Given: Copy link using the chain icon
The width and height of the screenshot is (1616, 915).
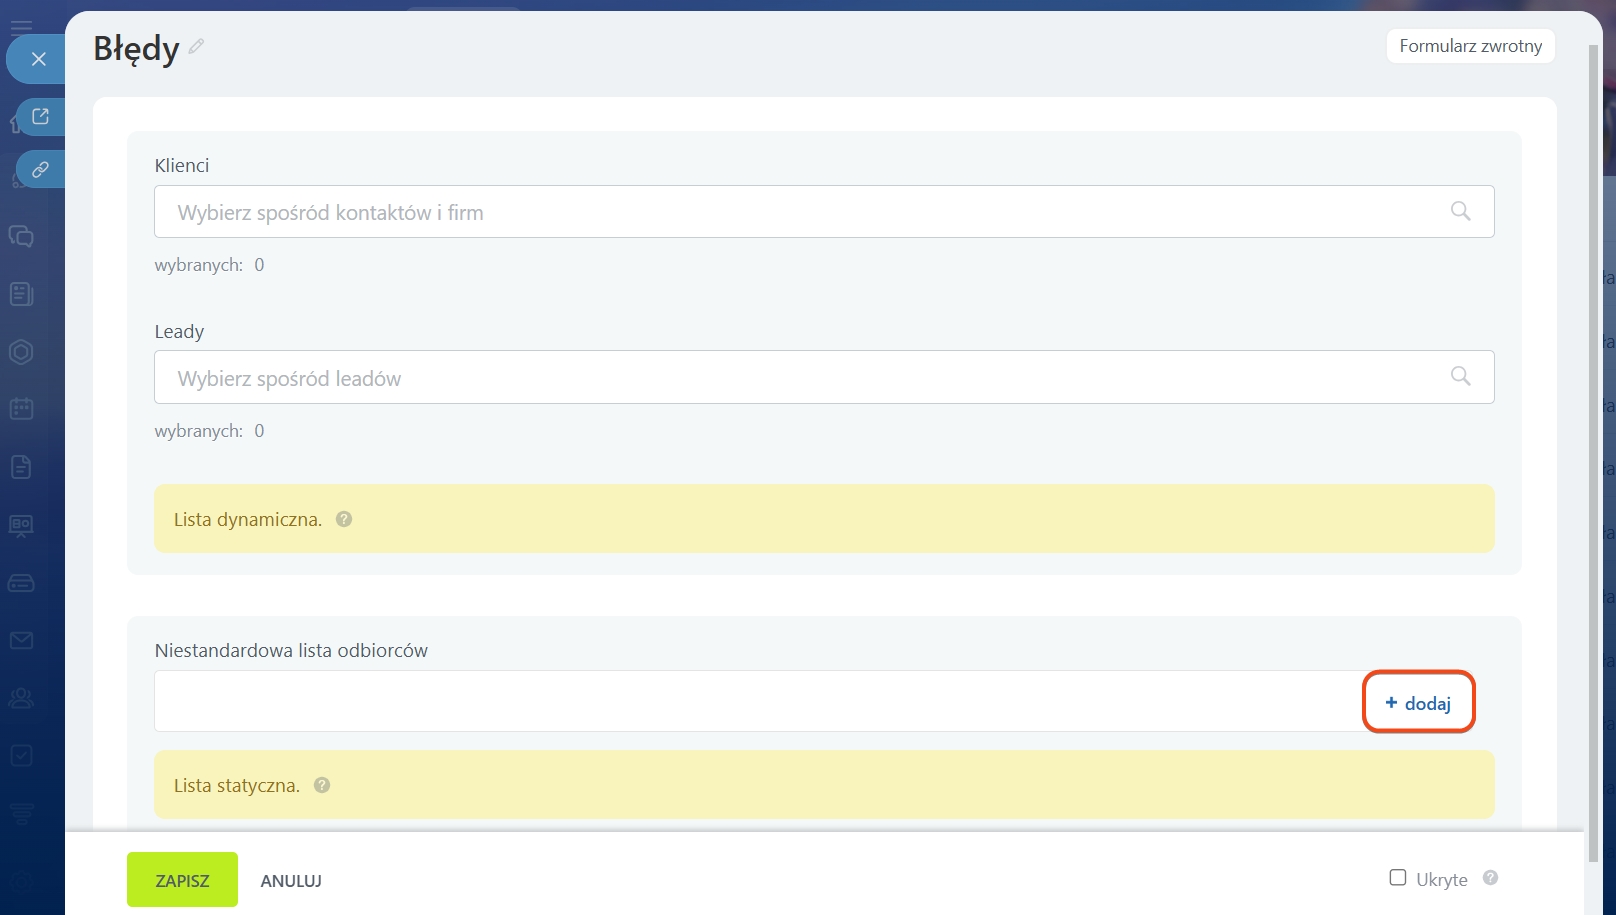Looking at the screenshot, I should point(40,170).
